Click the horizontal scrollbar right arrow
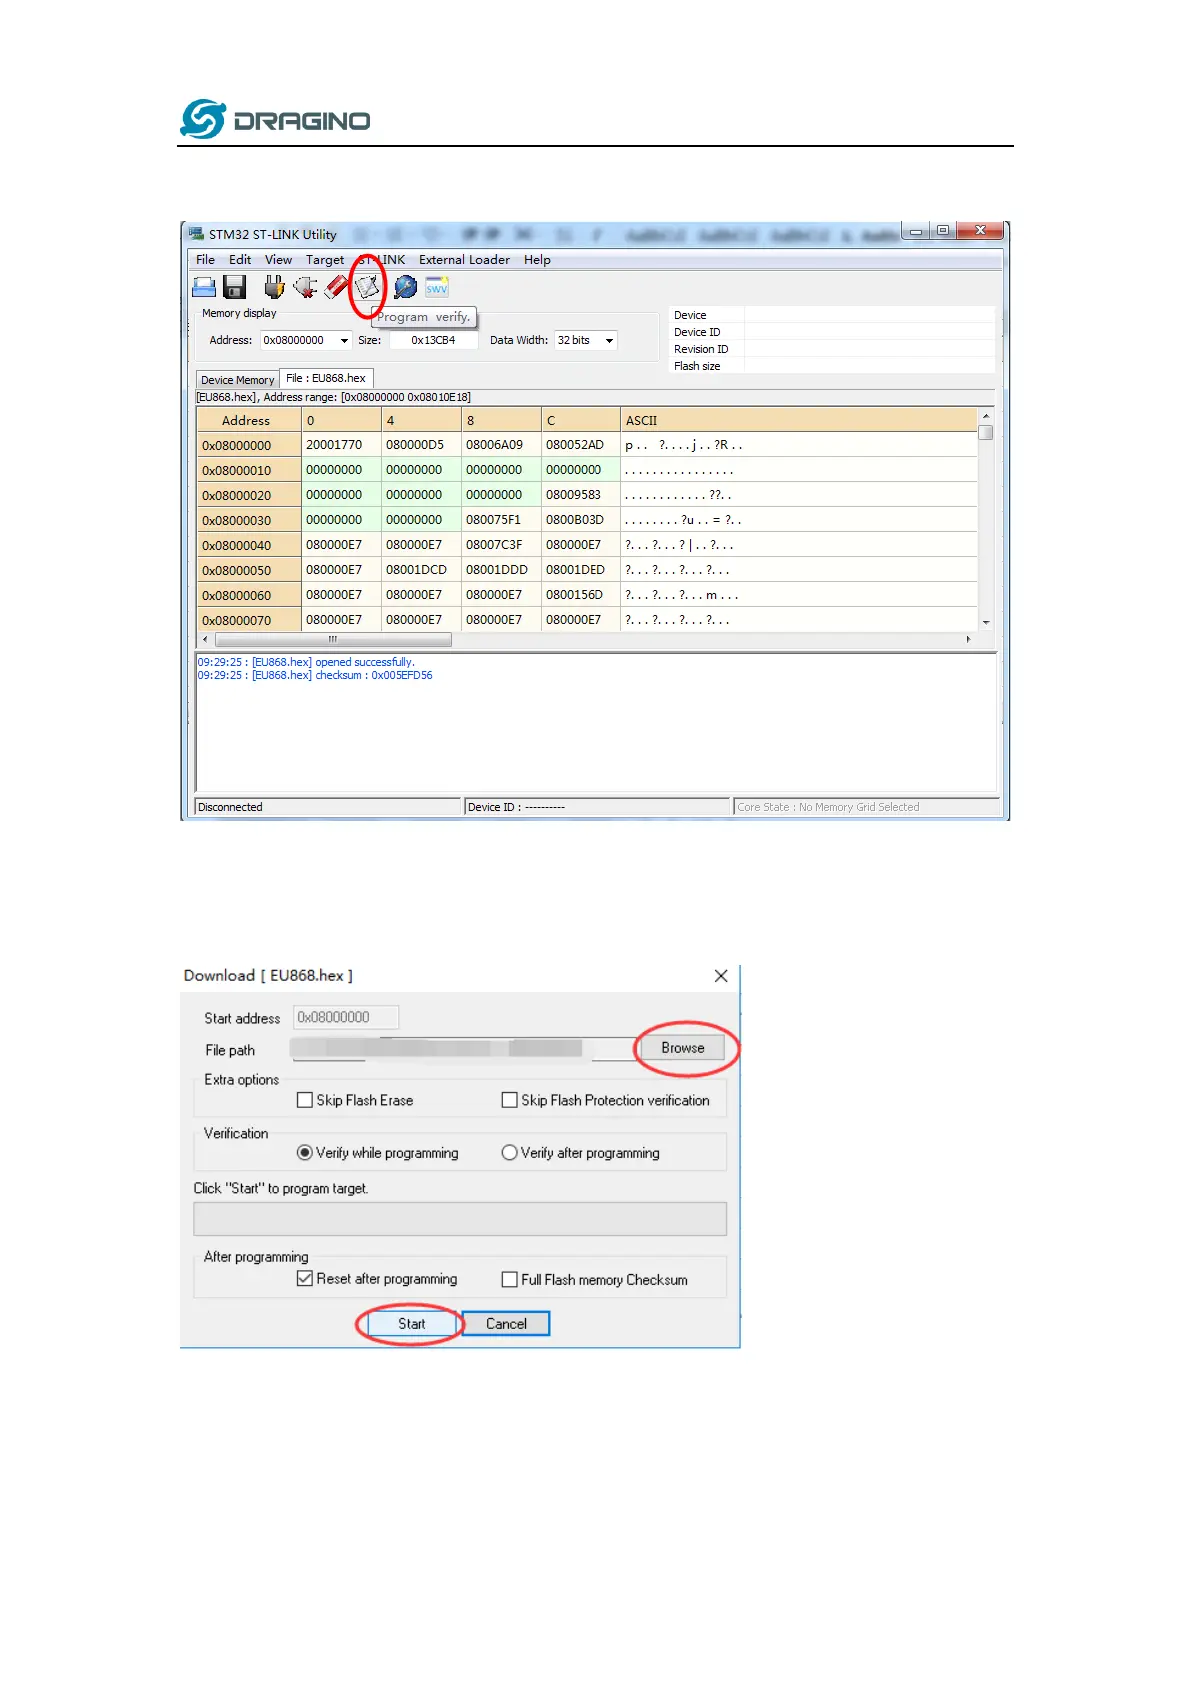Image resolution: width=1191 pixels, height=1684 pixels. point(968,639)
